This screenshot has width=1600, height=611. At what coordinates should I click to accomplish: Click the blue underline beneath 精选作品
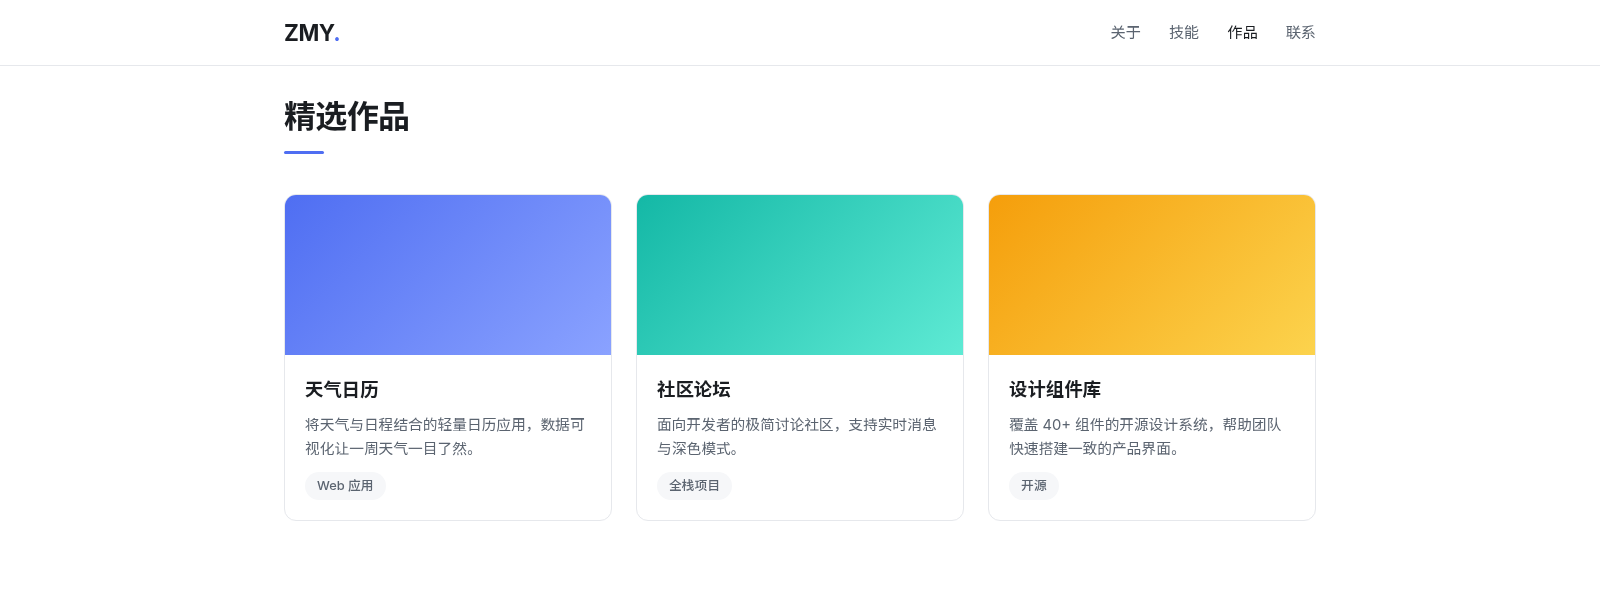coord(304,152)
